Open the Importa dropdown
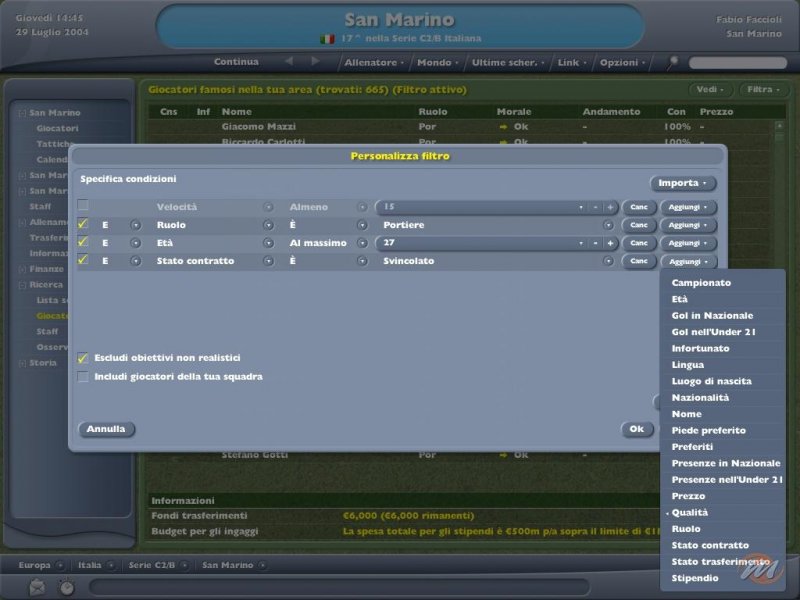This screenshot has height=600, width=800. tap(683, 184)
